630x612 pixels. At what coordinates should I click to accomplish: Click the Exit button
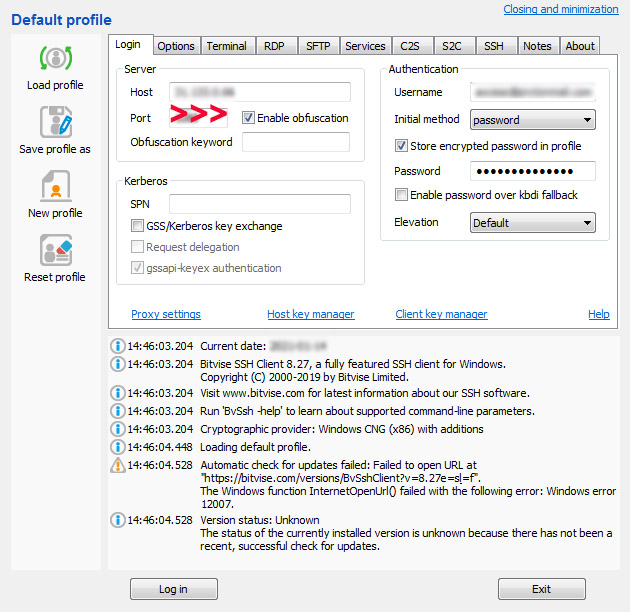point(542,589)
